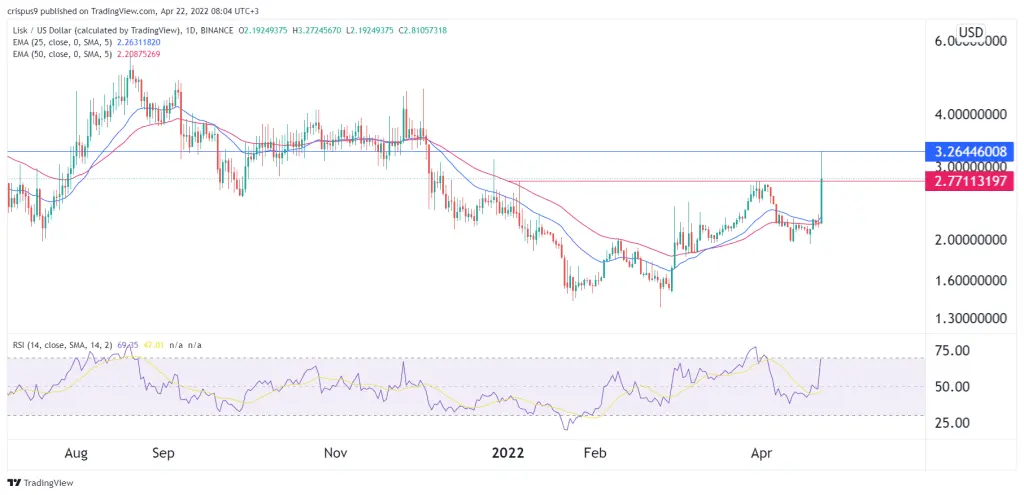Image resolution: width=1024 pixels, height=495 pixels.
Task: Click the 1.60000000 price axis label
Action: [x=969, y=281]
